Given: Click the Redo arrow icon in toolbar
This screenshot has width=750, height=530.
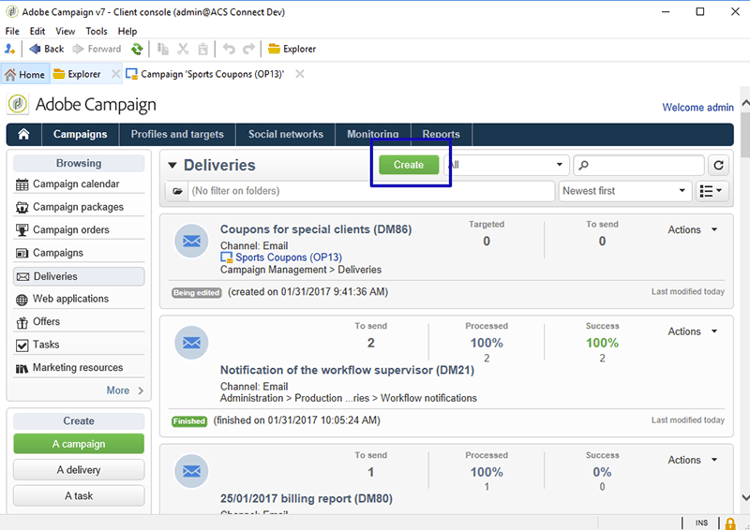Looking at the screenshot, I should [249, 49].
